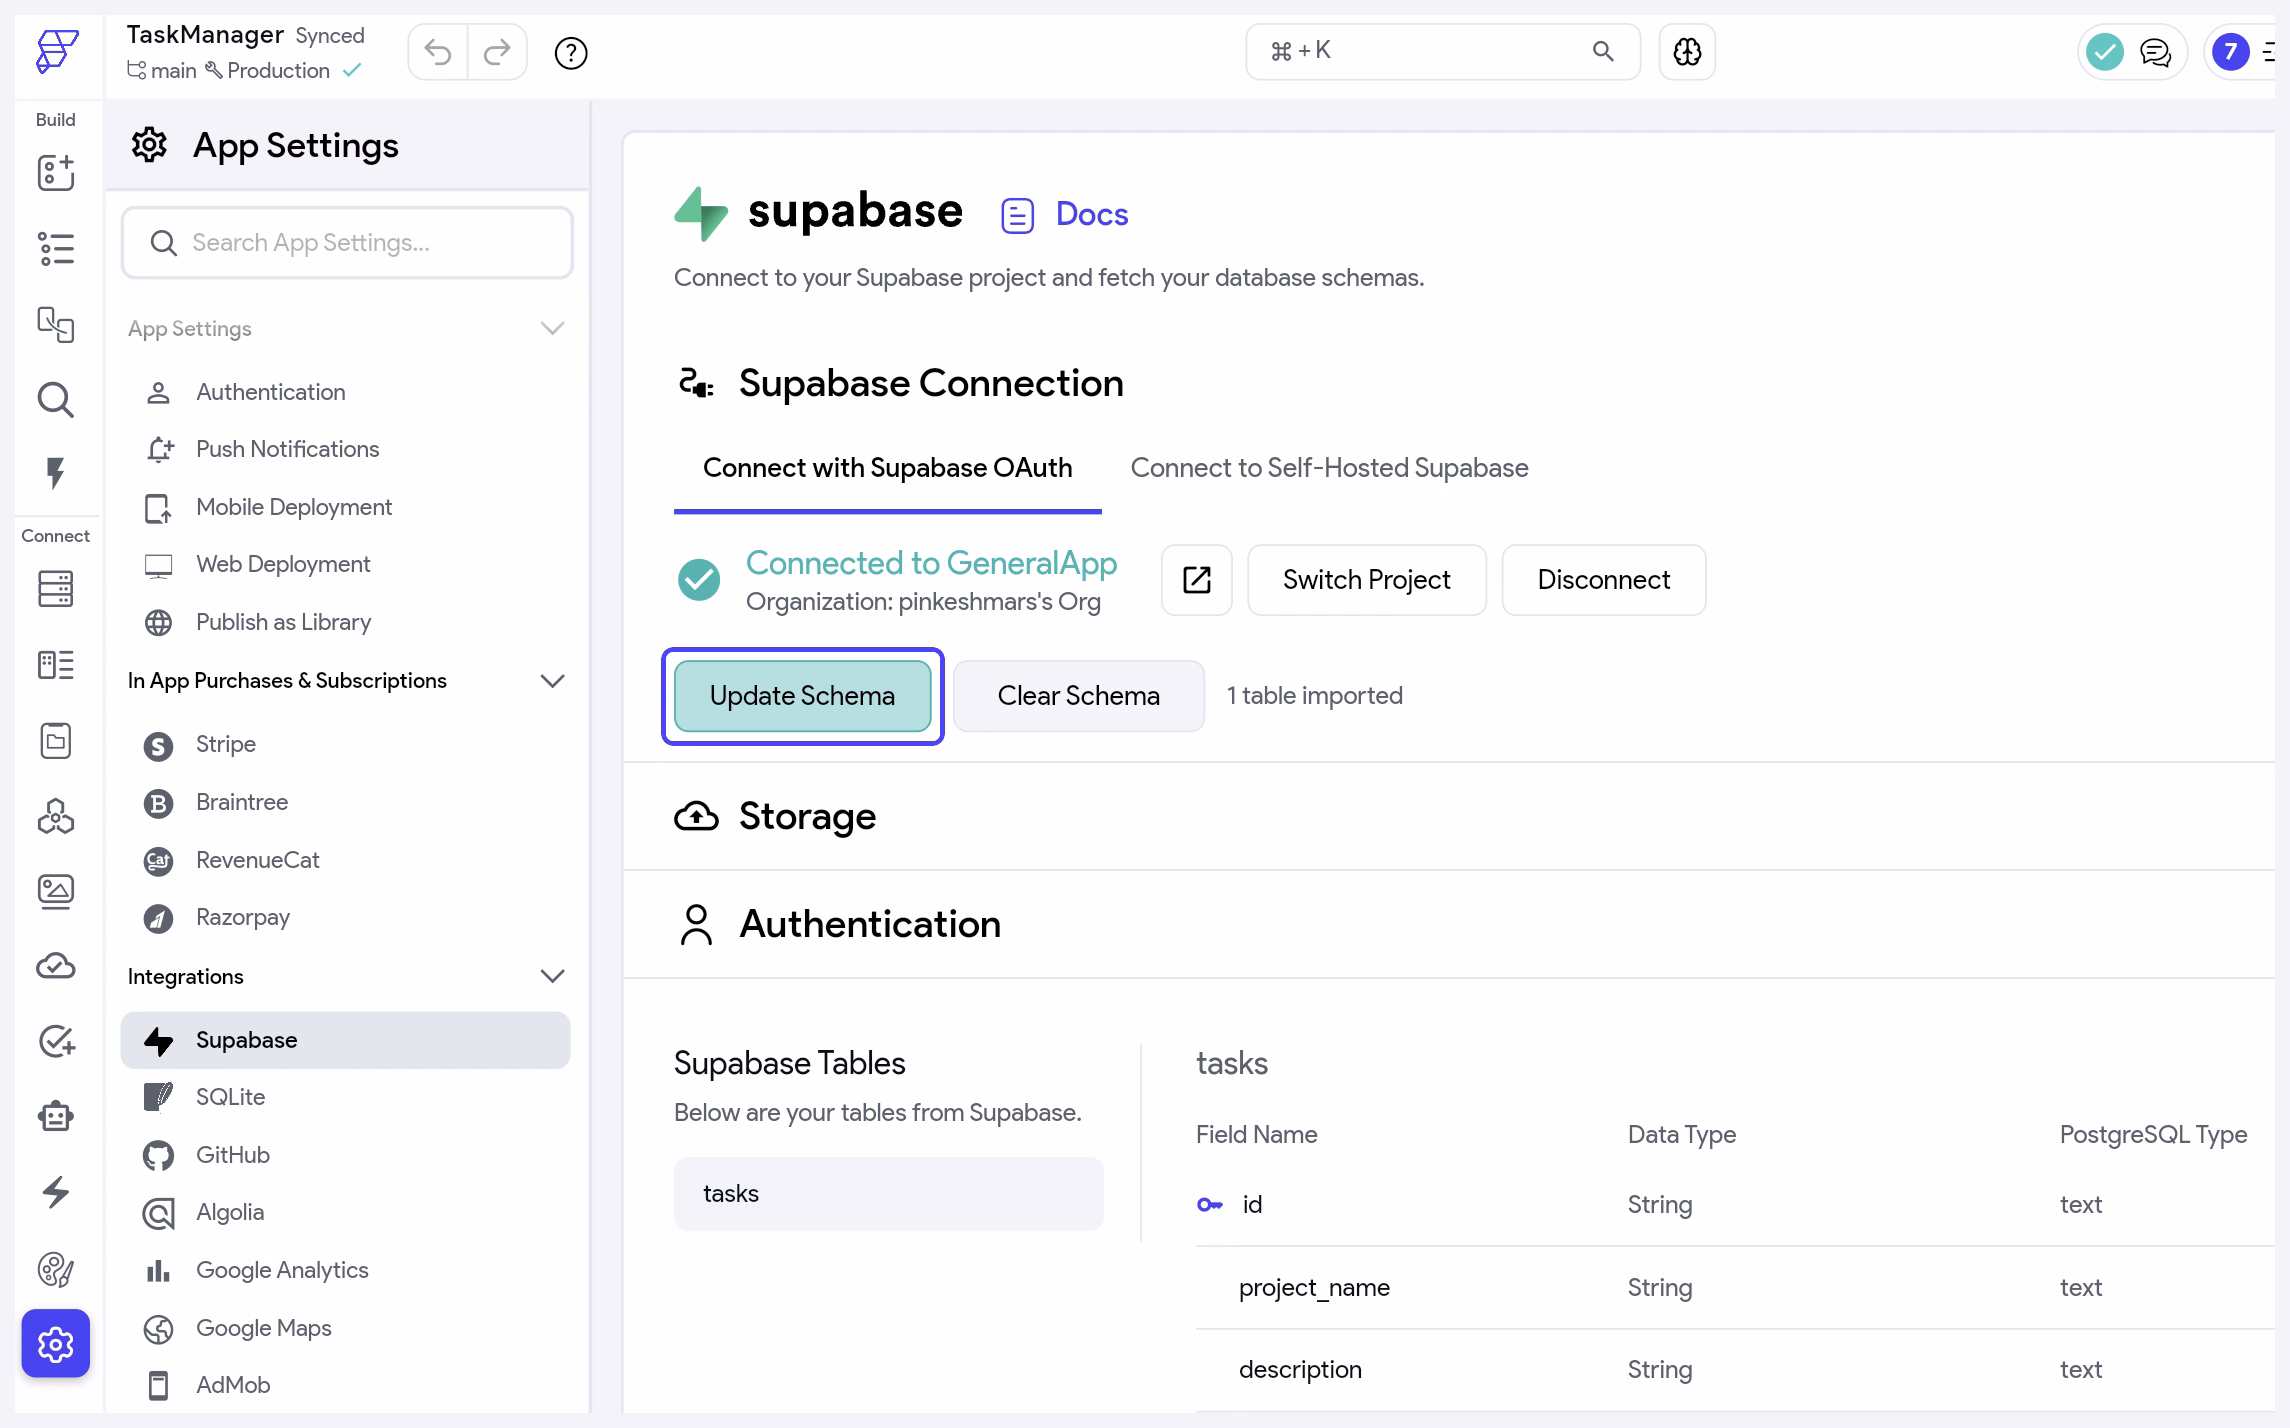Click the project_name field row
The height and width of the screenshot is (1428, 2290).
pos(1735,1288)
